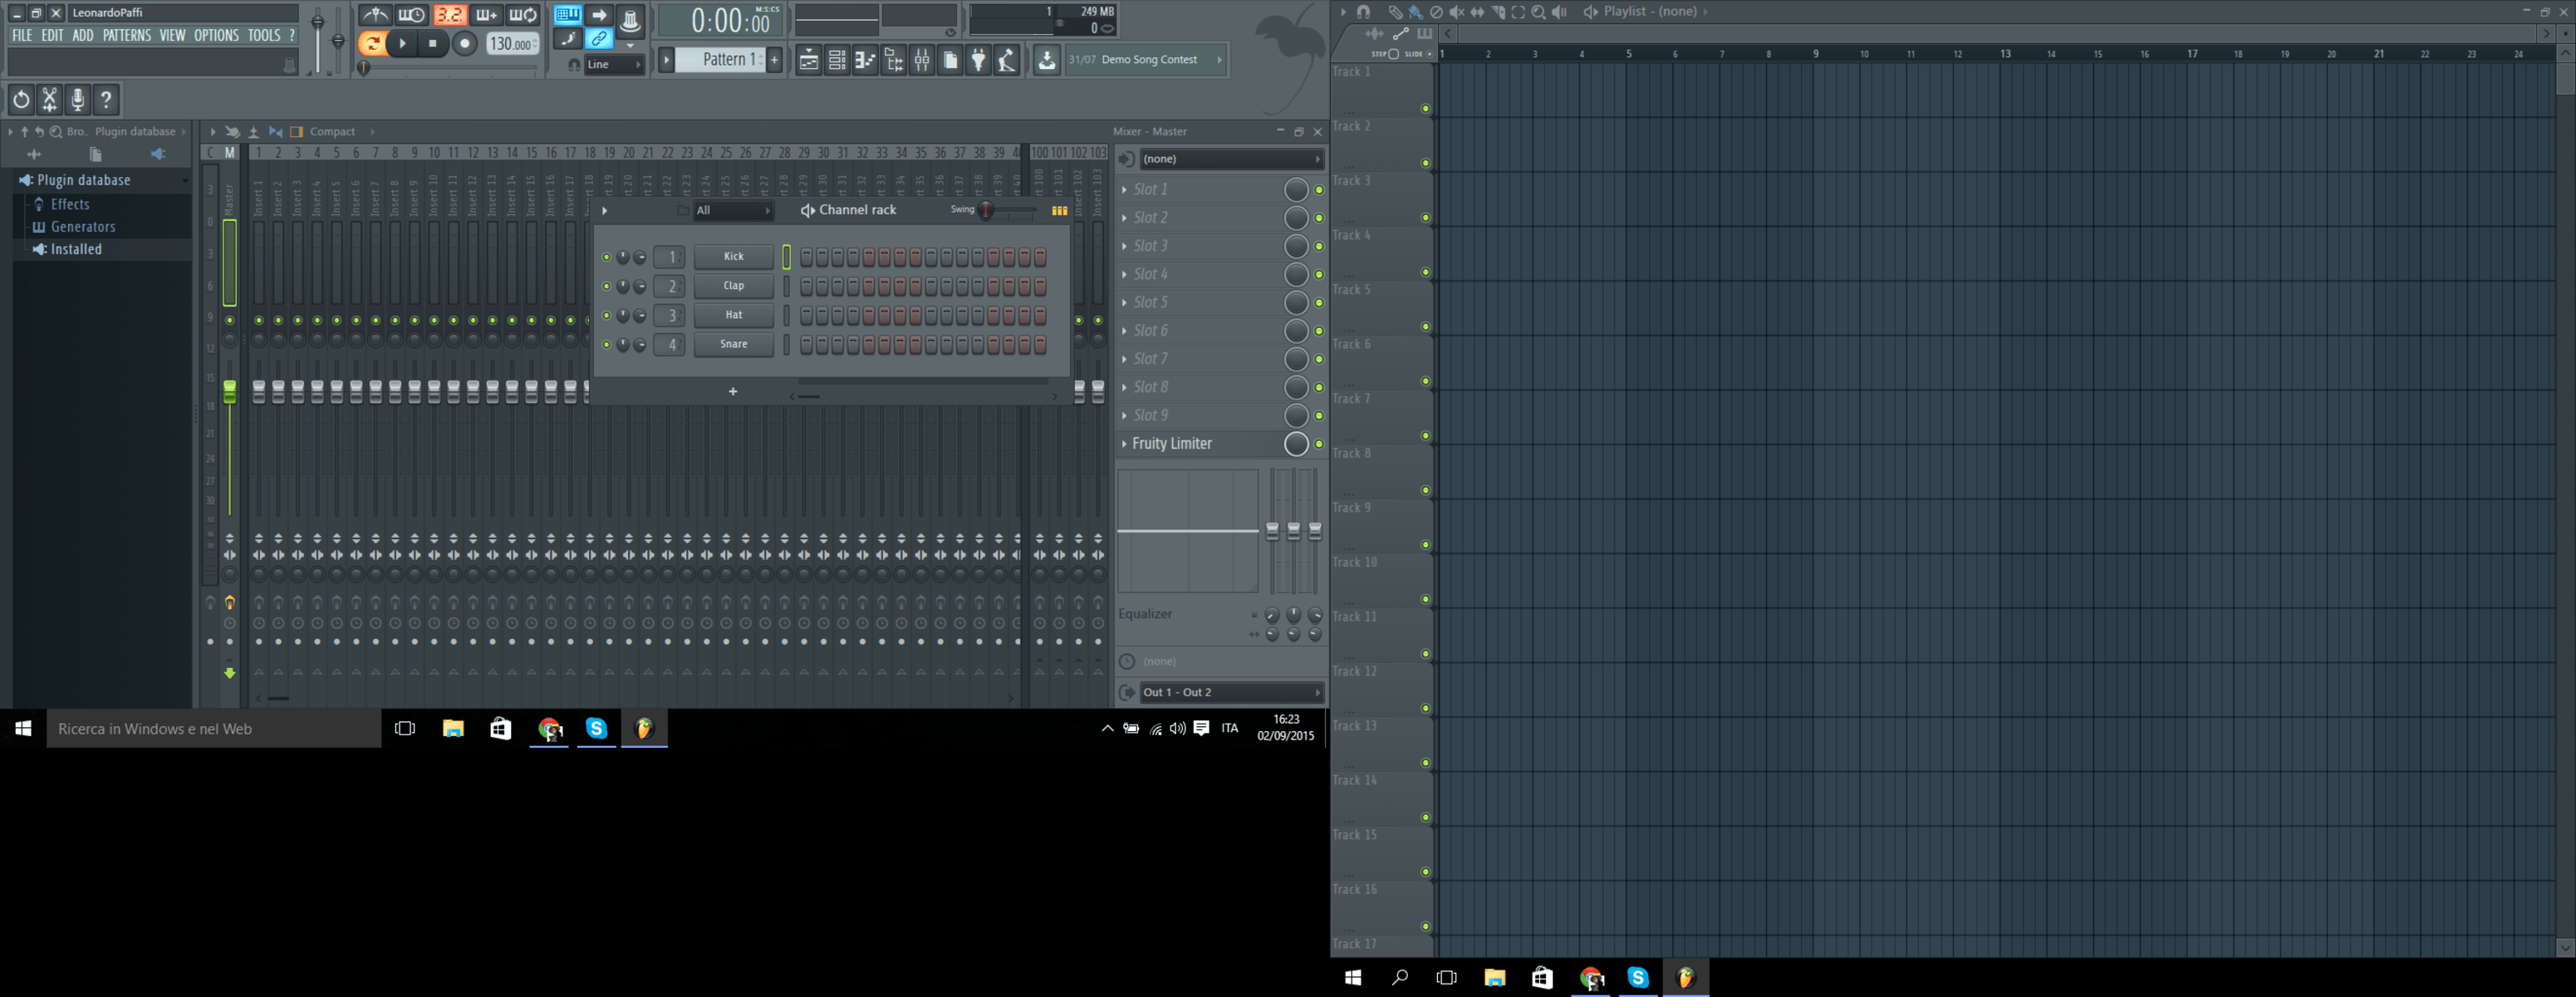Add a new channel with plus button
Image resolution: width=2576 pixels, height=997 pixels.
tap(733, 392)
